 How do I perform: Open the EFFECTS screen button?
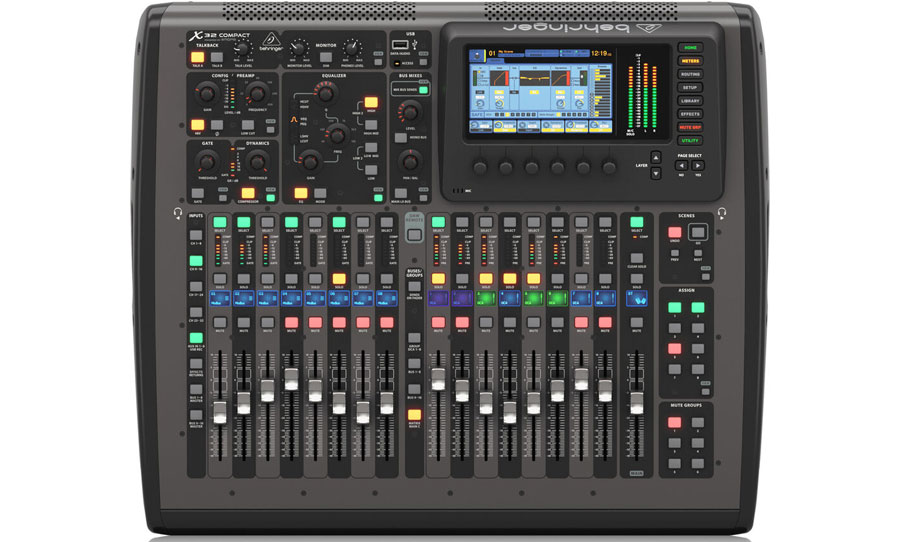690,114
